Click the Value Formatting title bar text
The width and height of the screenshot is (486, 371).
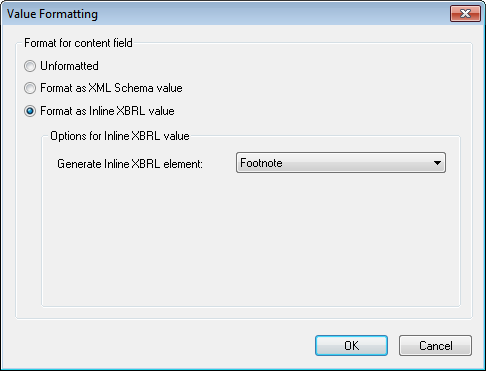click(52, 14)
